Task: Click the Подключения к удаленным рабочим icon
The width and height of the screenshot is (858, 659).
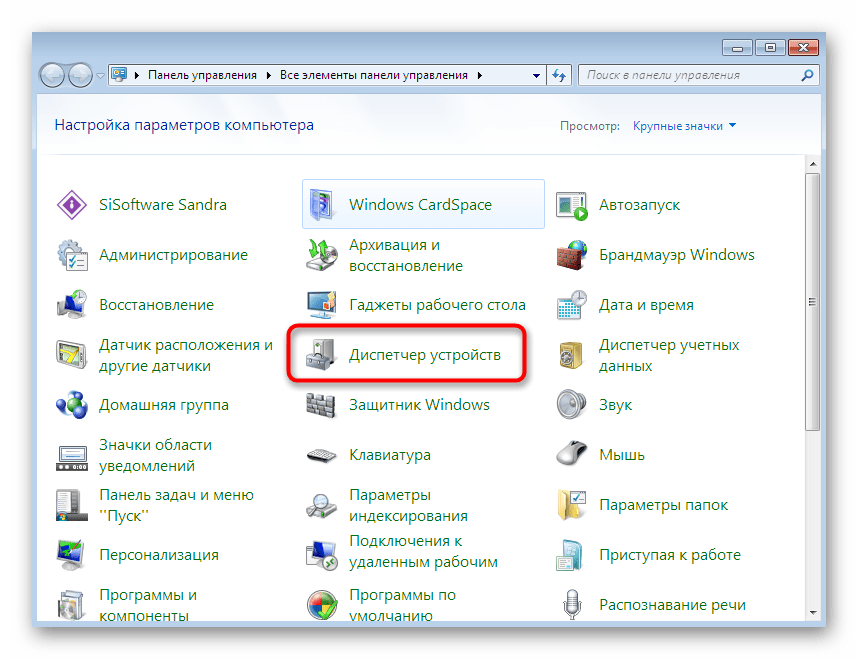Action: [x=322, y=555]
